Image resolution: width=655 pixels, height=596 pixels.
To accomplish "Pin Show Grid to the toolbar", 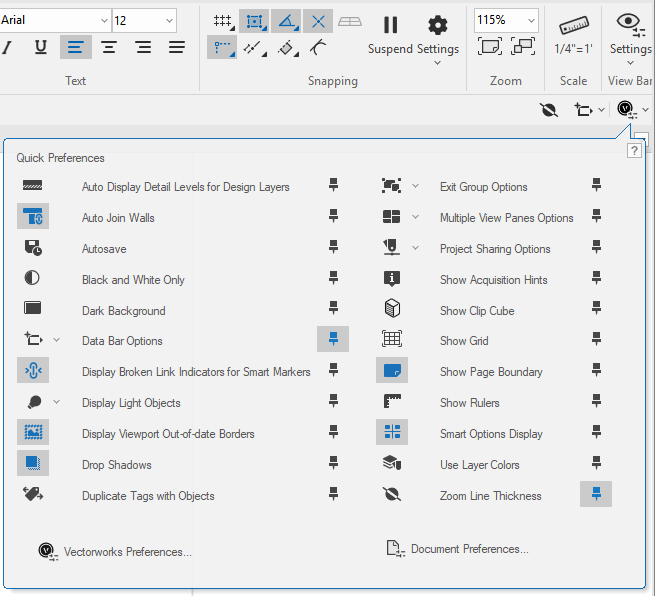I will click(597, 339).
